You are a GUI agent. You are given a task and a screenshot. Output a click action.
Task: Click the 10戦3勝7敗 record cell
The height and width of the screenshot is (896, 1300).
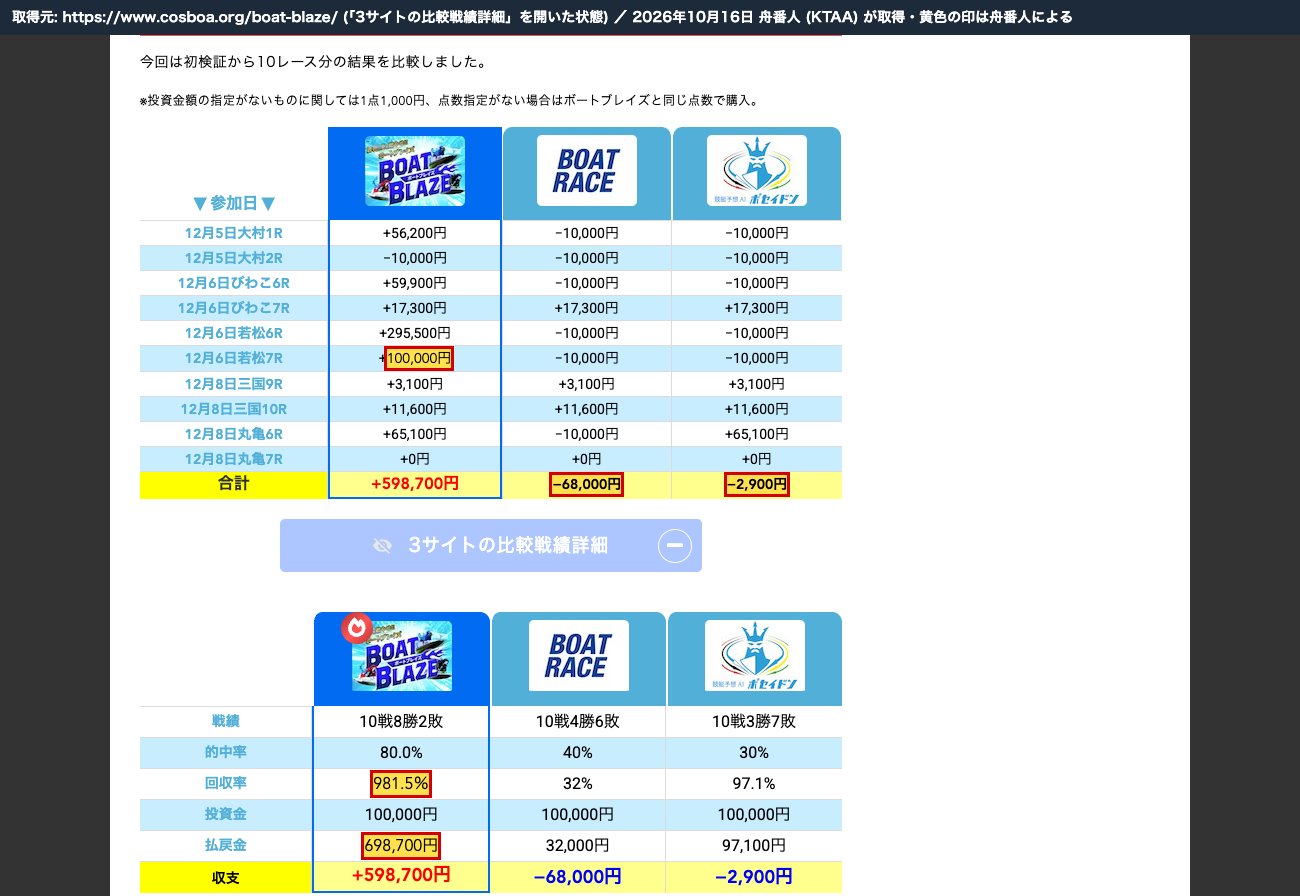pos(755,722)
